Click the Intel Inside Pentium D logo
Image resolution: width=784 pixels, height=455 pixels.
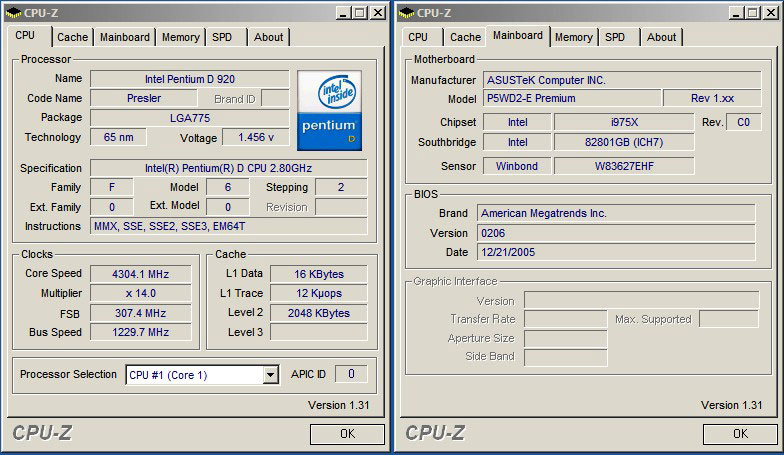coord(329,110)
